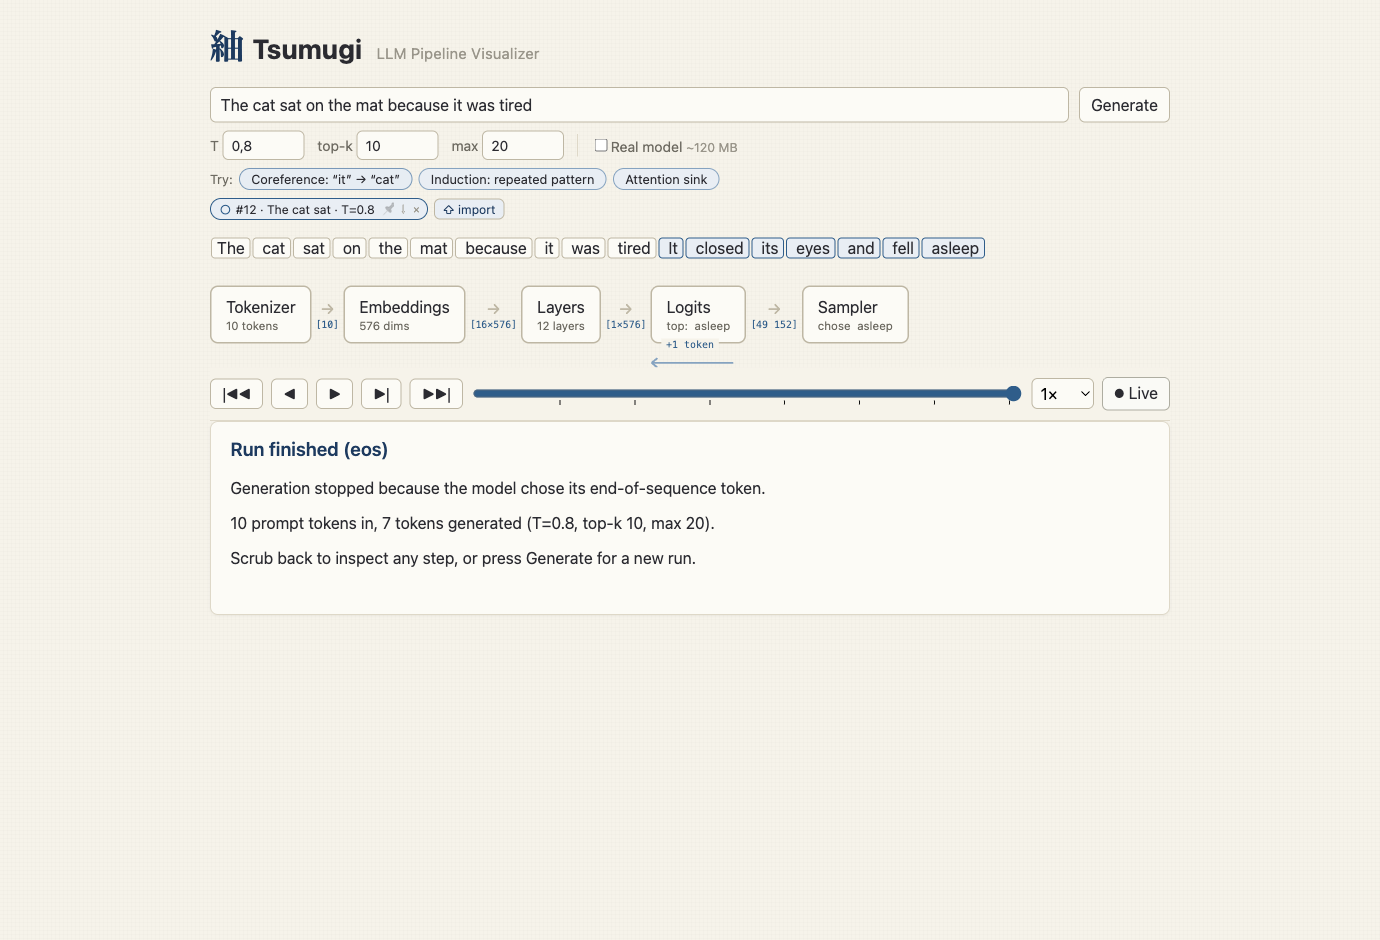The image size is (1380, 940).
Task: Select the generated token "its"
Action: coord(769,248)
